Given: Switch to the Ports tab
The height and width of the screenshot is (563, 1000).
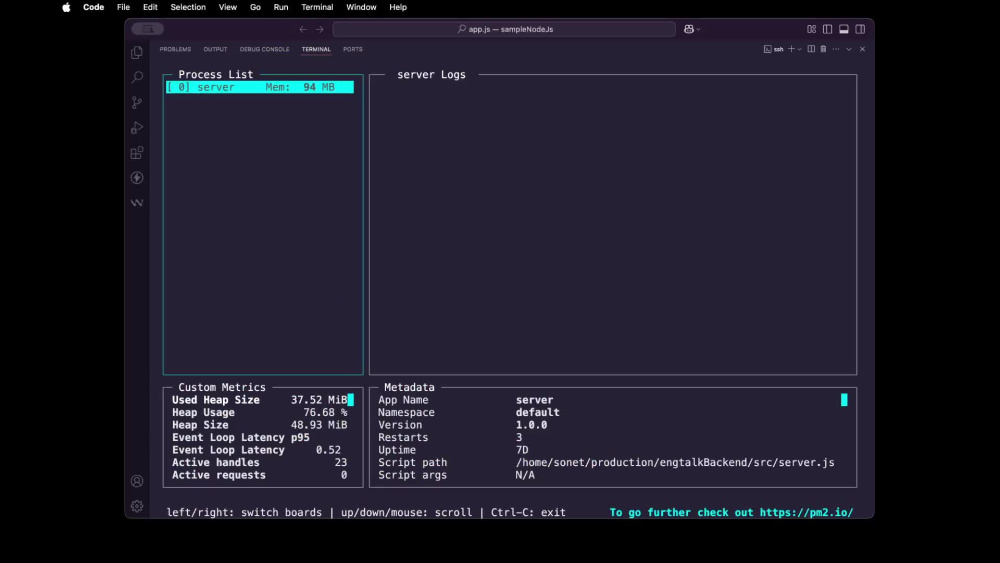Looking at the screenshot, I should [353, 49].
